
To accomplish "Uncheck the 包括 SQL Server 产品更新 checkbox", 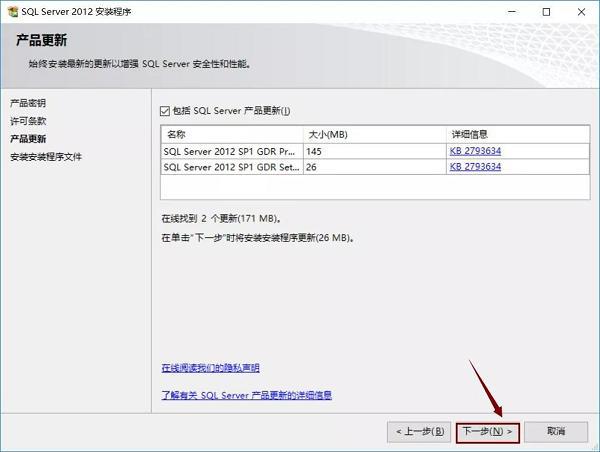I will [x=166, y=111].
